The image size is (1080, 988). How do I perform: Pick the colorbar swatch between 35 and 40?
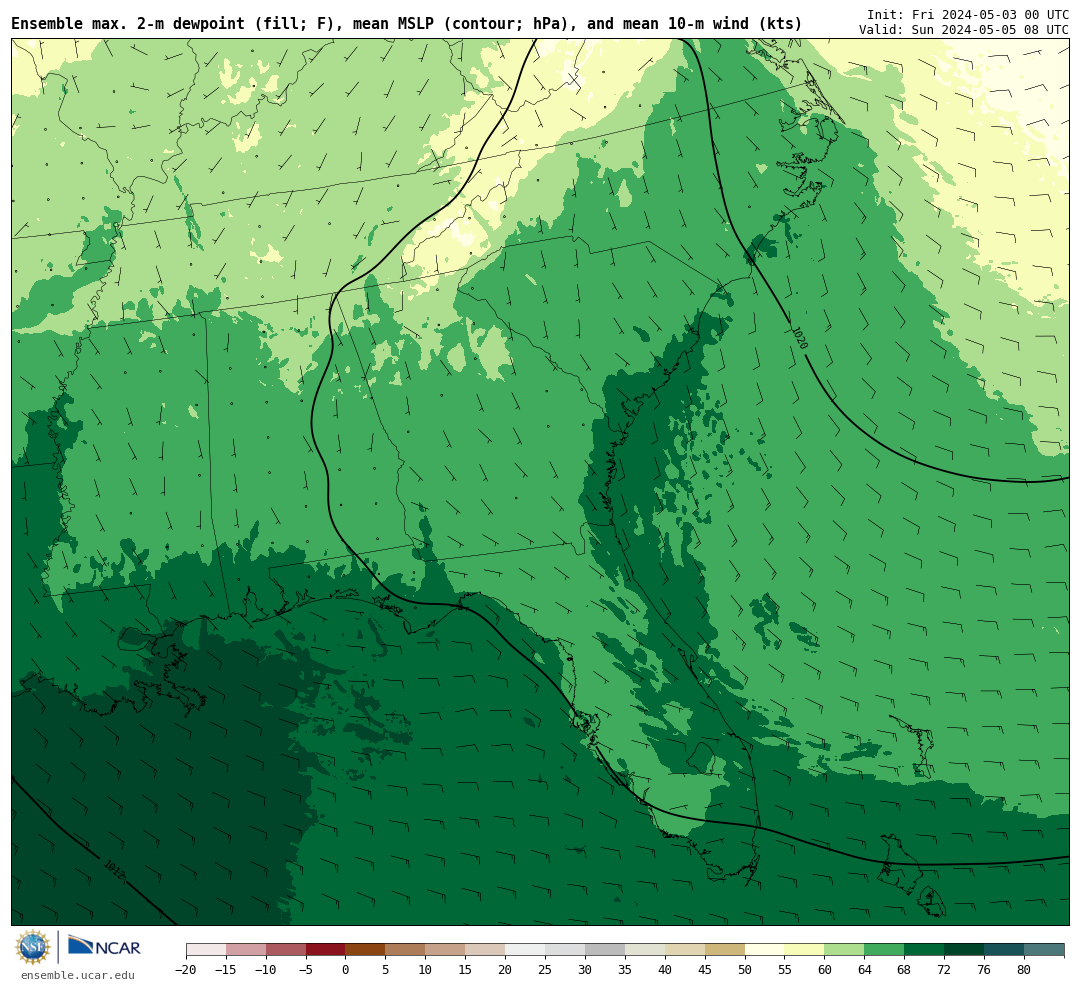coord(645,950)
